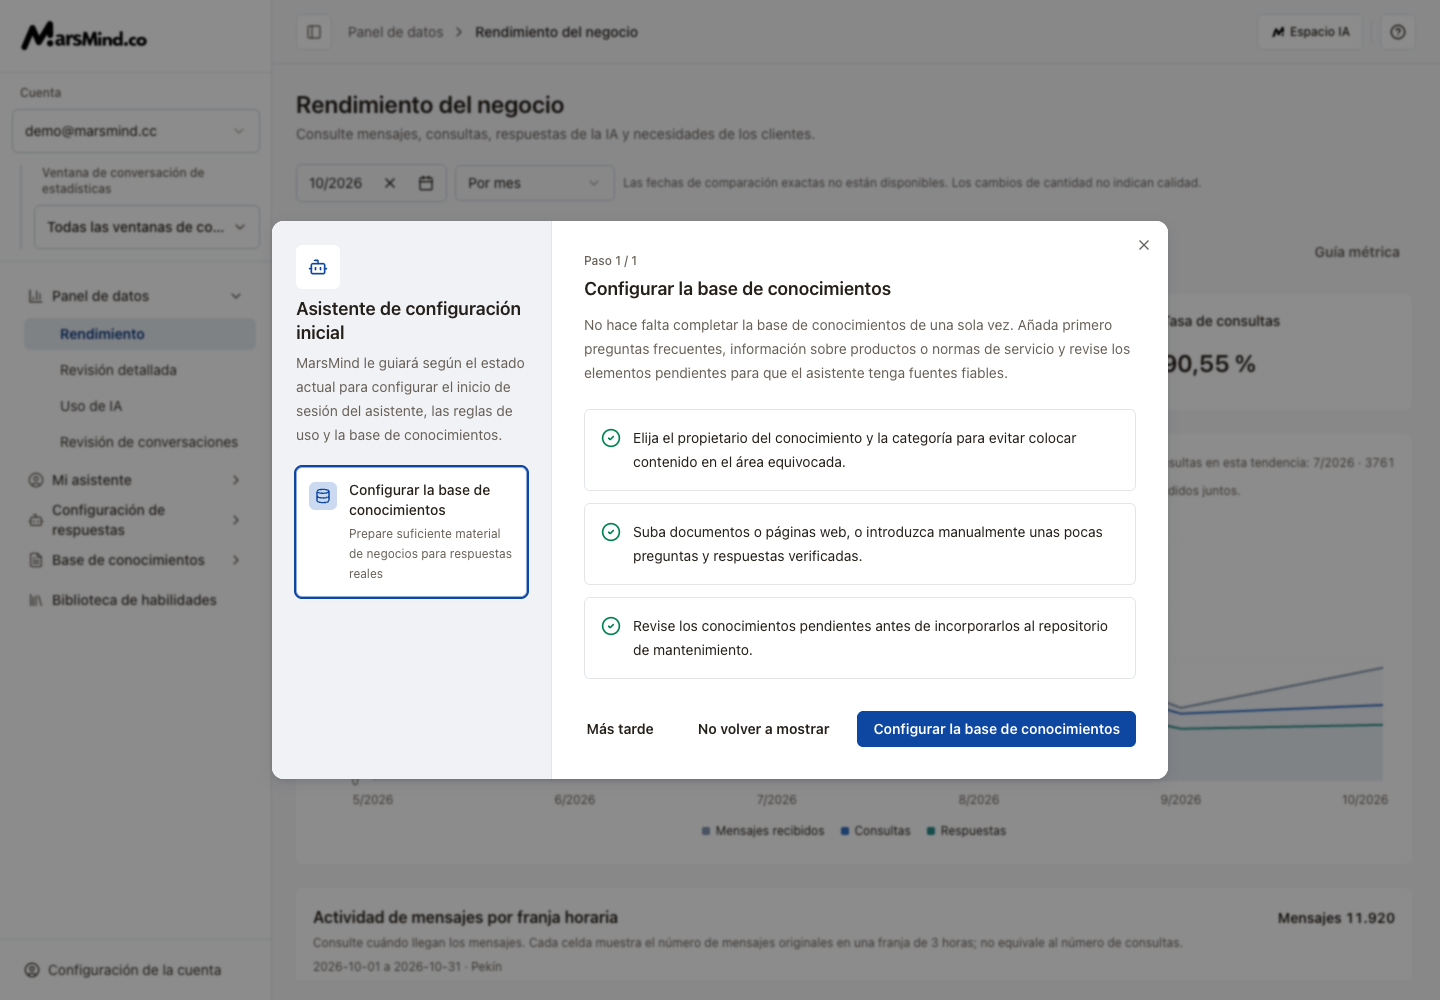Click the Guía métrica link
Screen dimensions: 1440x1000
point(1357,252)
